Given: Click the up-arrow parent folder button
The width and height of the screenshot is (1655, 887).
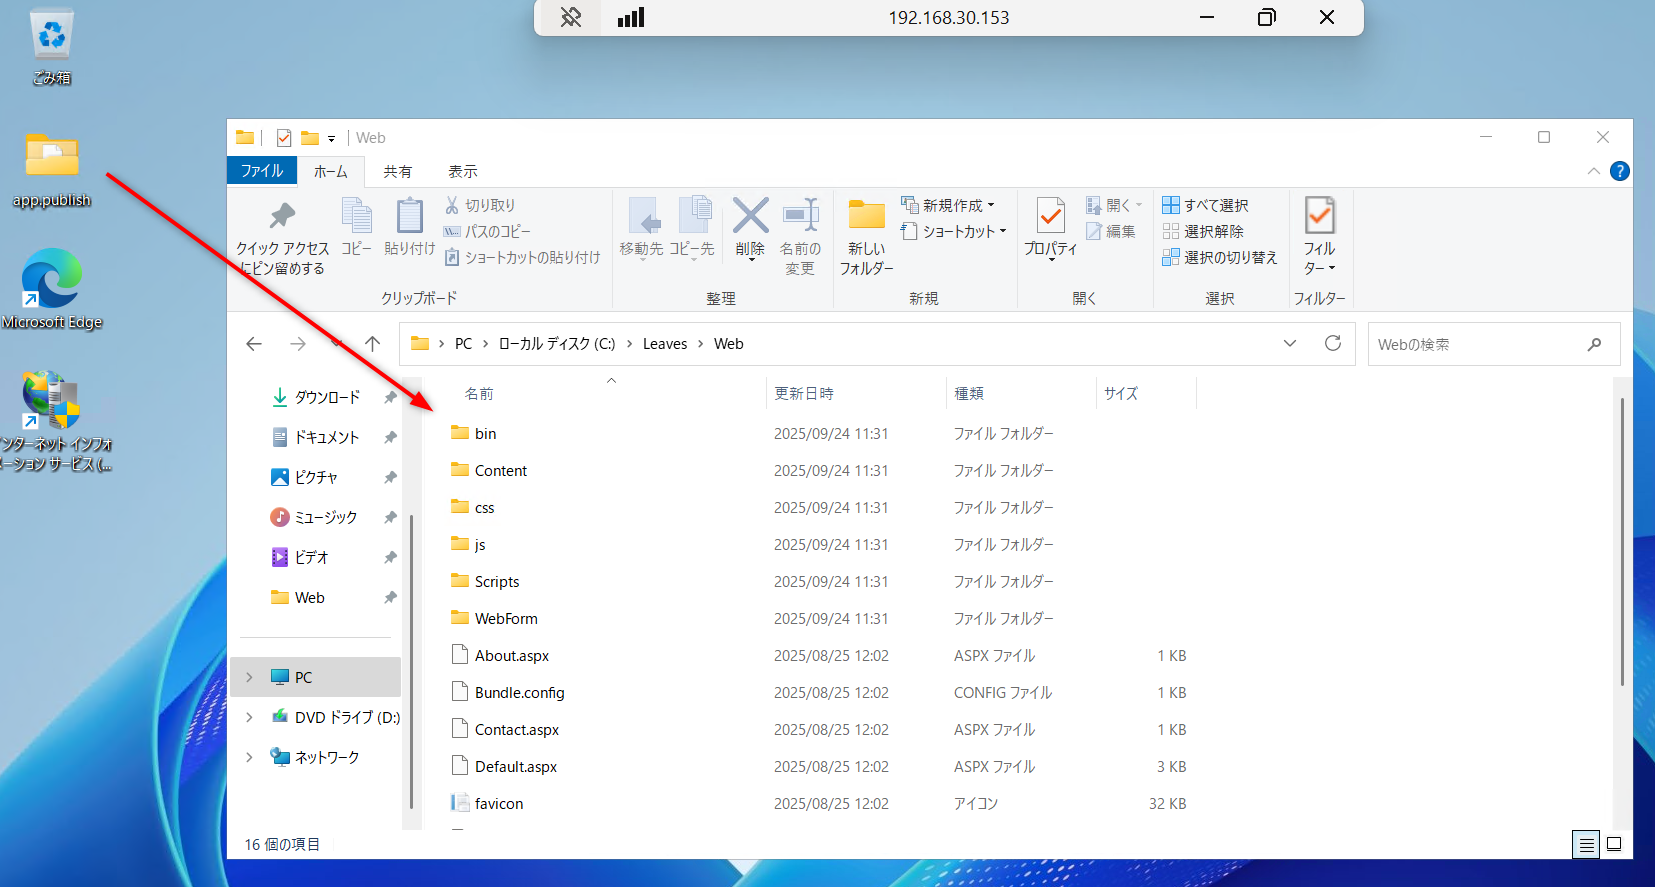Looking at the screenshot, I should click(x=372, y=344).
